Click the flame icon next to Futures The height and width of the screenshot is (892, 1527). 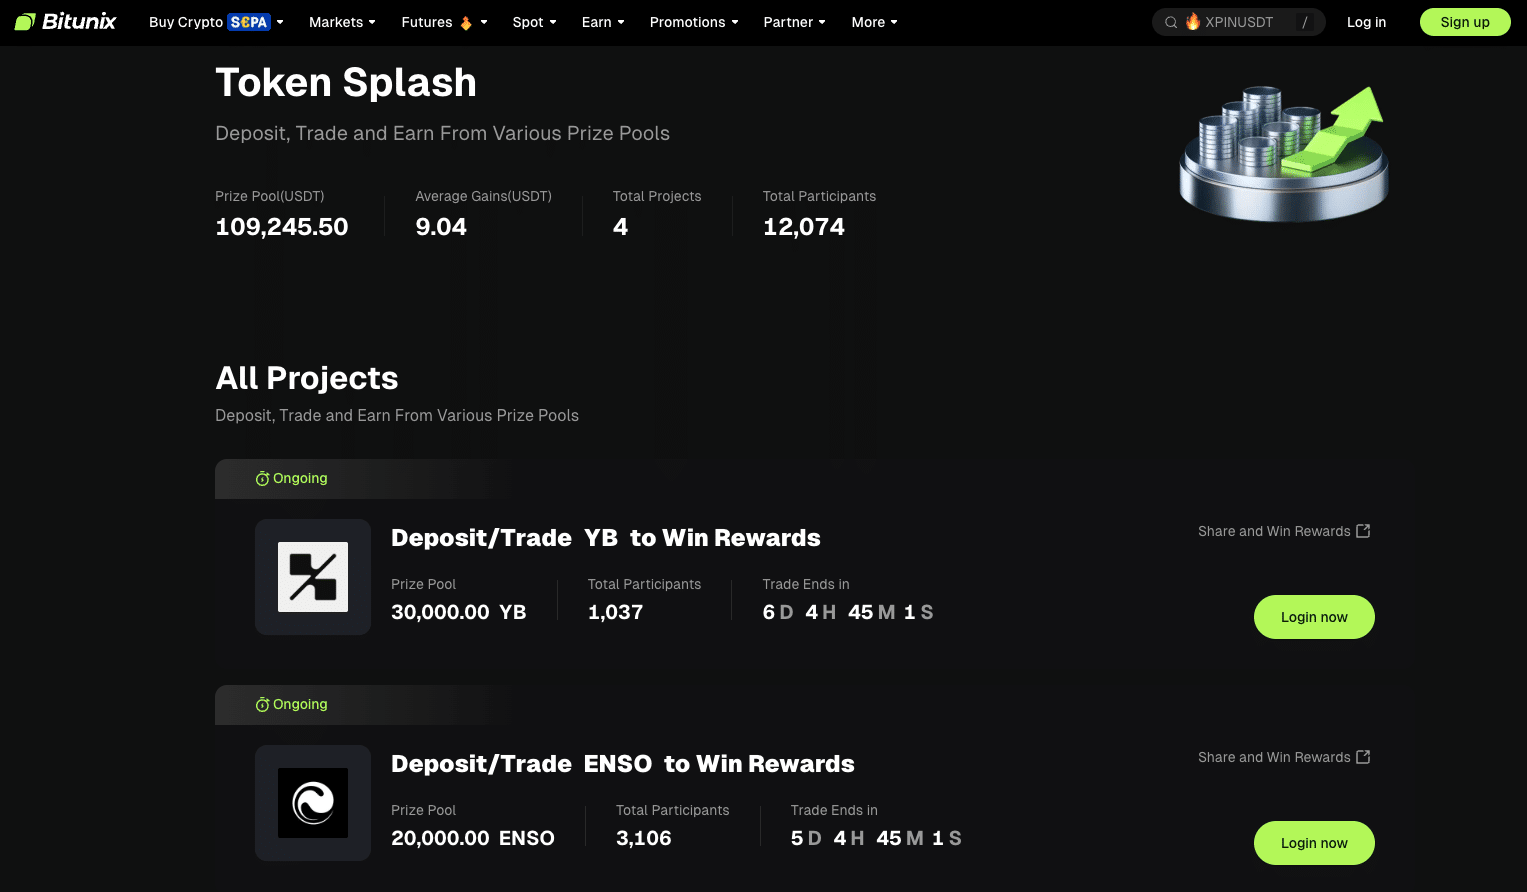(466, 22)
